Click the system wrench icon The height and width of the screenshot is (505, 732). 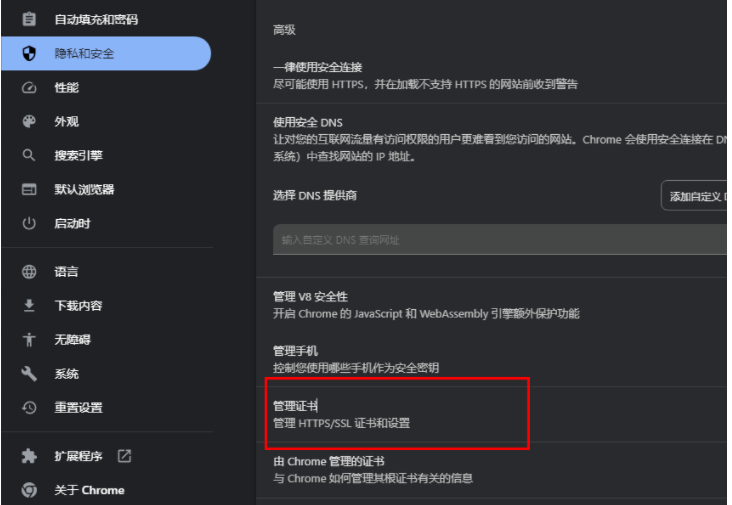pos(29,373)
